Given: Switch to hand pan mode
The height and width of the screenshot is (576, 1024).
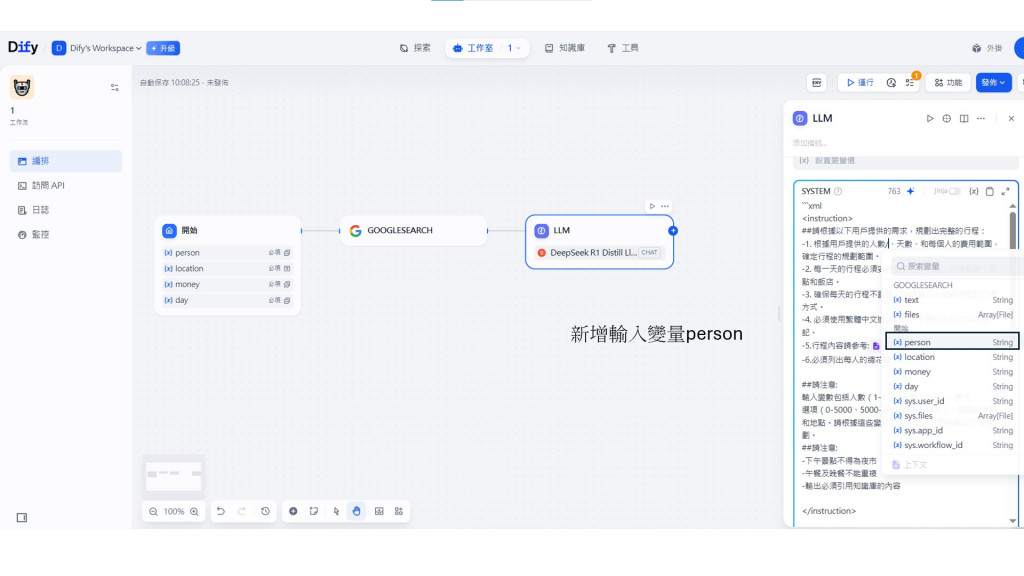Looking at the screenshot, I should (x=357, y=511).
